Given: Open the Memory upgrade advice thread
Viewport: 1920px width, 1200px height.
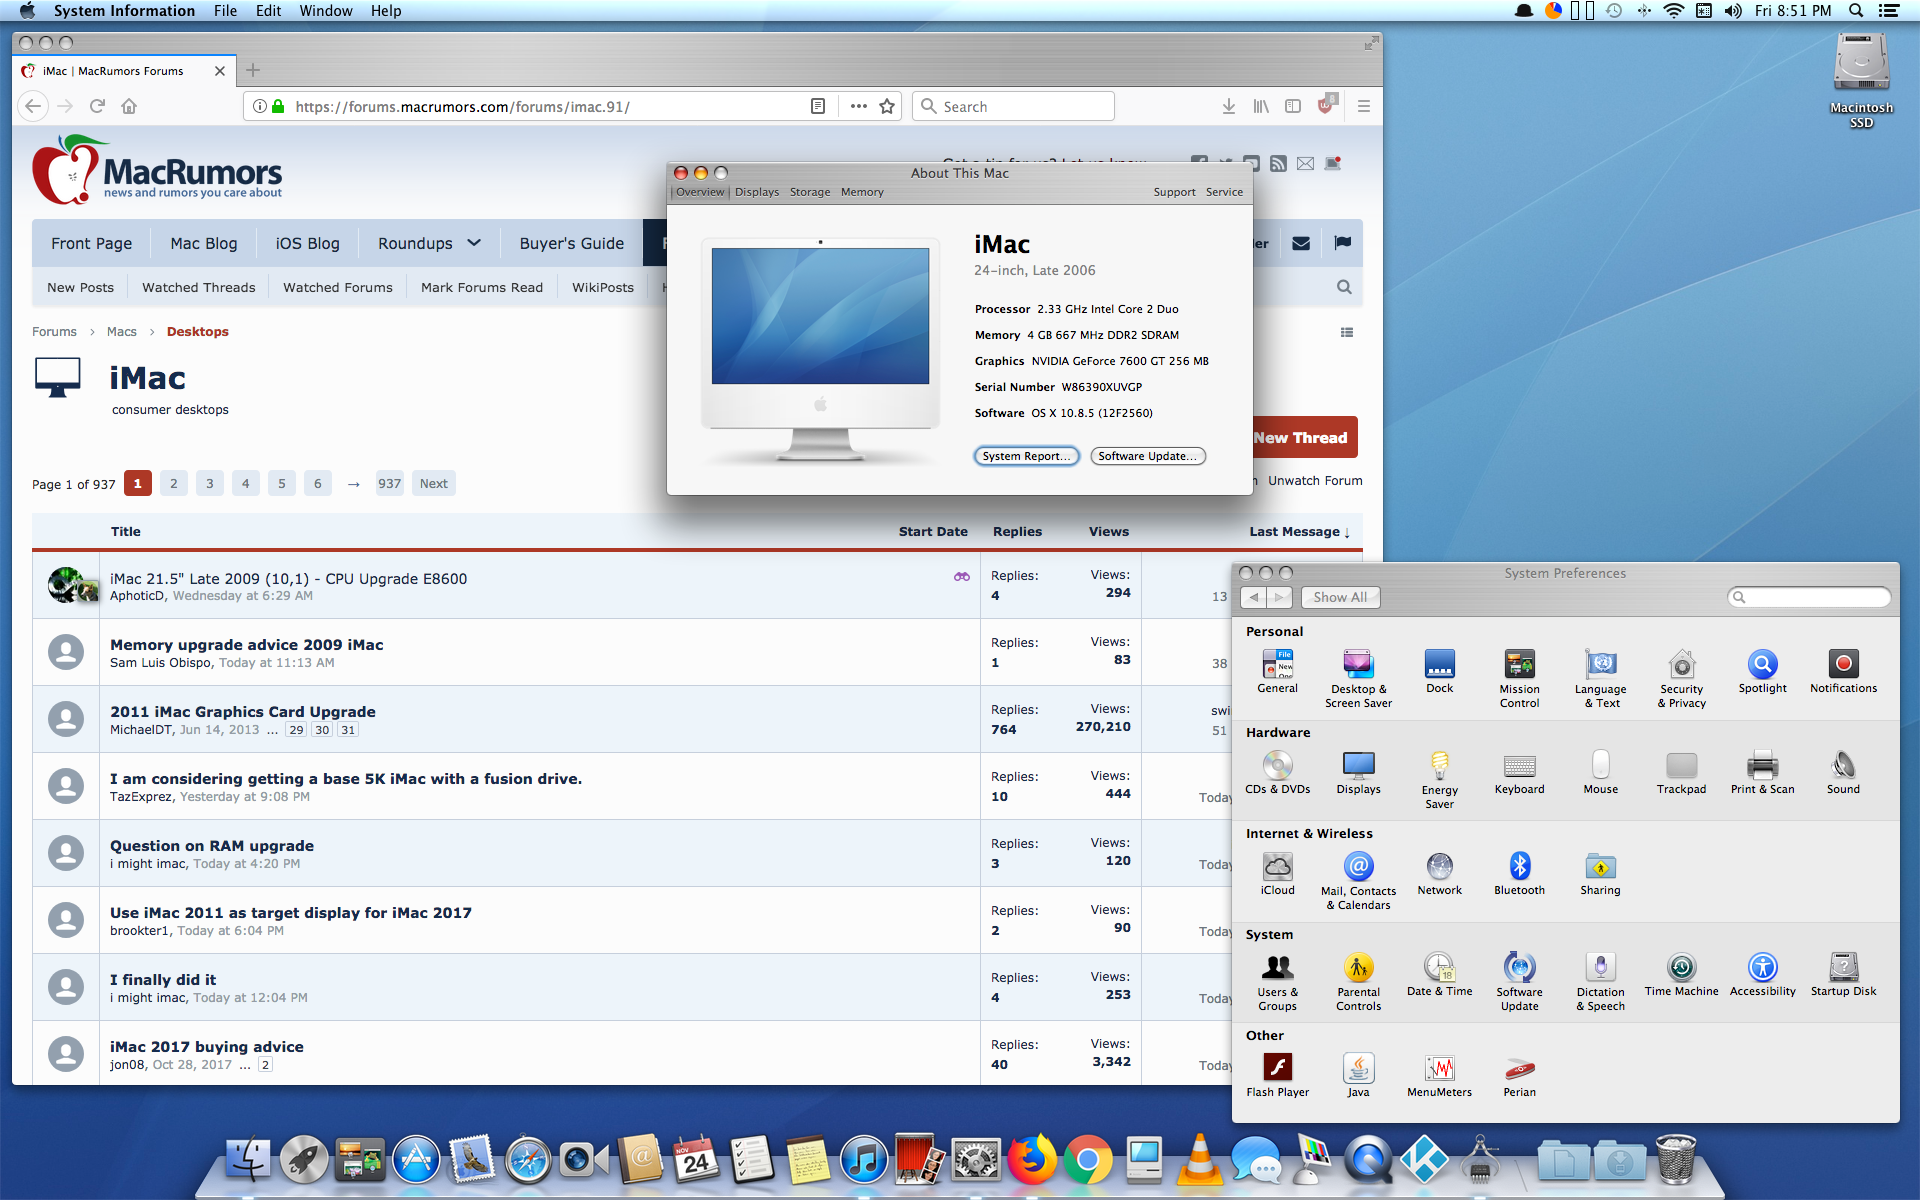Looking at the screenshot, I should point(246,645).
